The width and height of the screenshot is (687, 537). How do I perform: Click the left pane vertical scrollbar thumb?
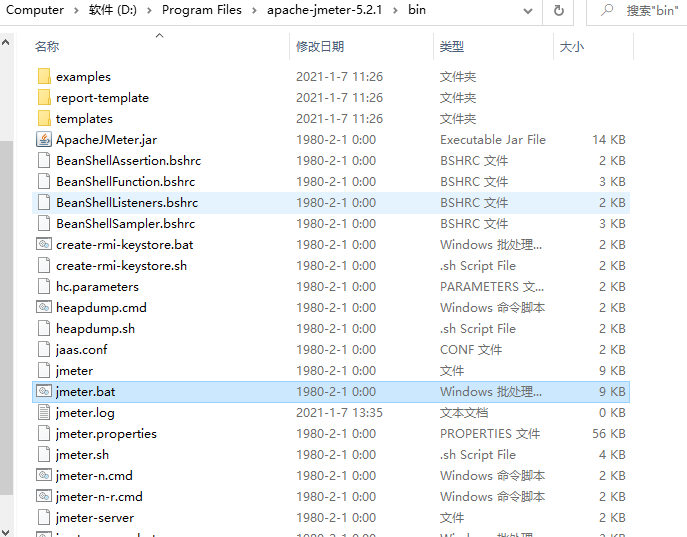pyautogui.click(x=6, y=318)
